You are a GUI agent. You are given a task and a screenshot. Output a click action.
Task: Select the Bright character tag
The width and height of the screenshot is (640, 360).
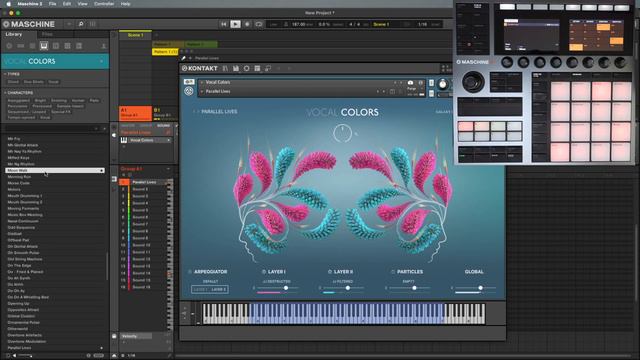click(x=40, y=100)
